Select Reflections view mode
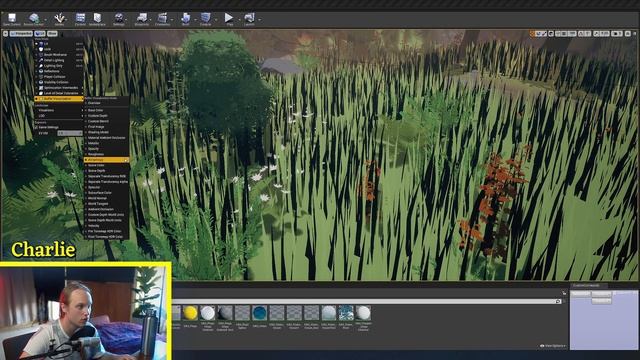 pos(59,71)
